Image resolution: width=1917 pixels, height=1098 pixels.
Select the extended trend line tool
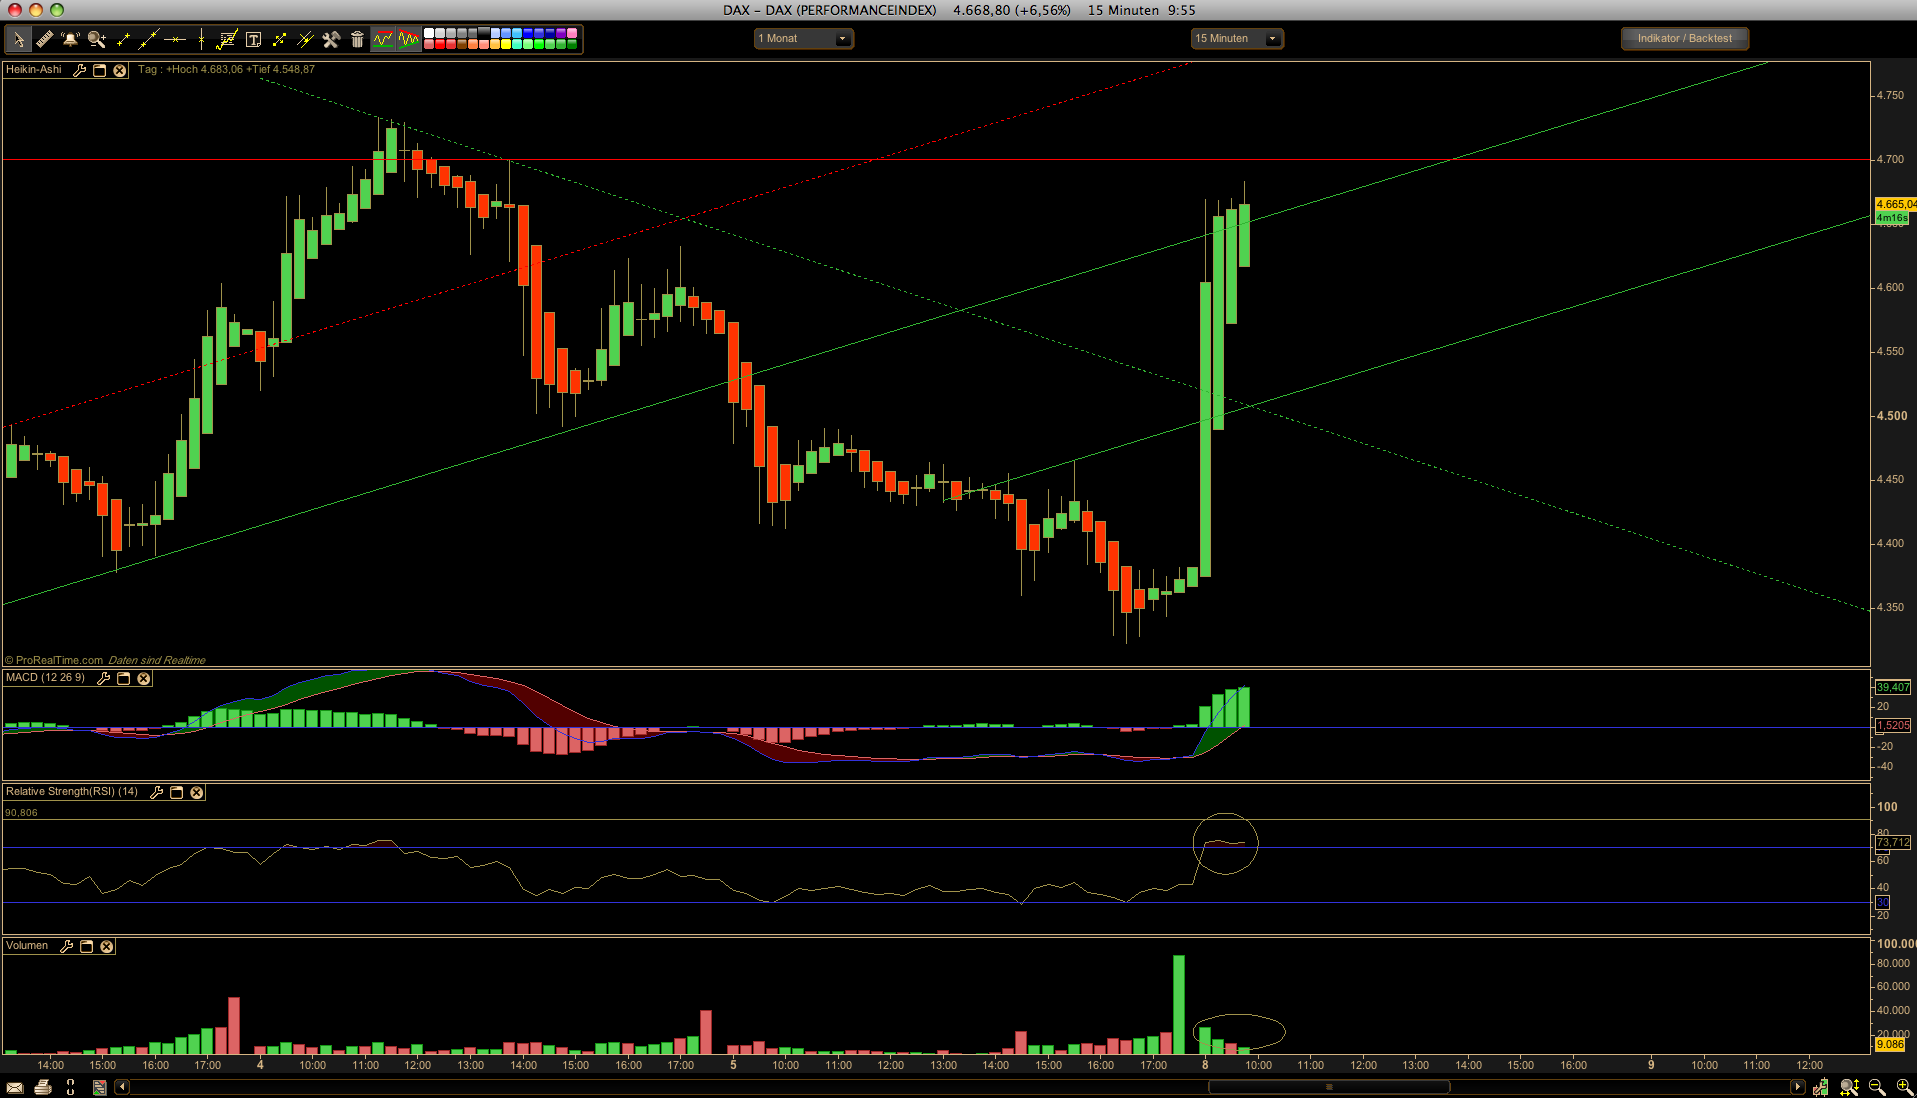pos(149,39)
